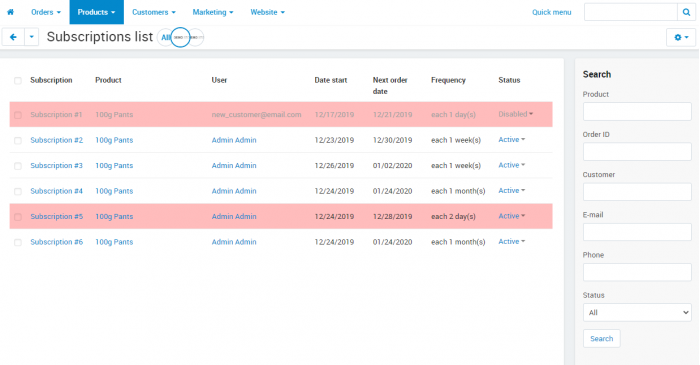Check the box for Subscription #5

click(x=18, y=217)
